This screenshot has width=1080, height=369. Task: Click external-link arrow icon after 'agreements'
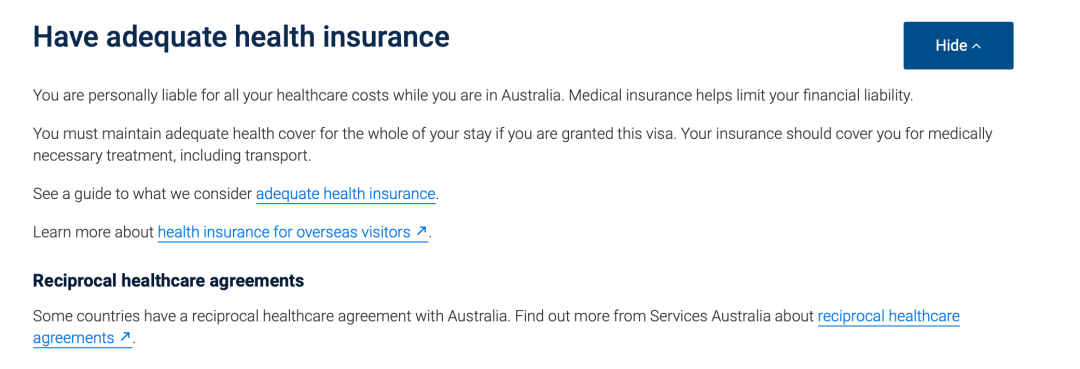tap(125, 337)
